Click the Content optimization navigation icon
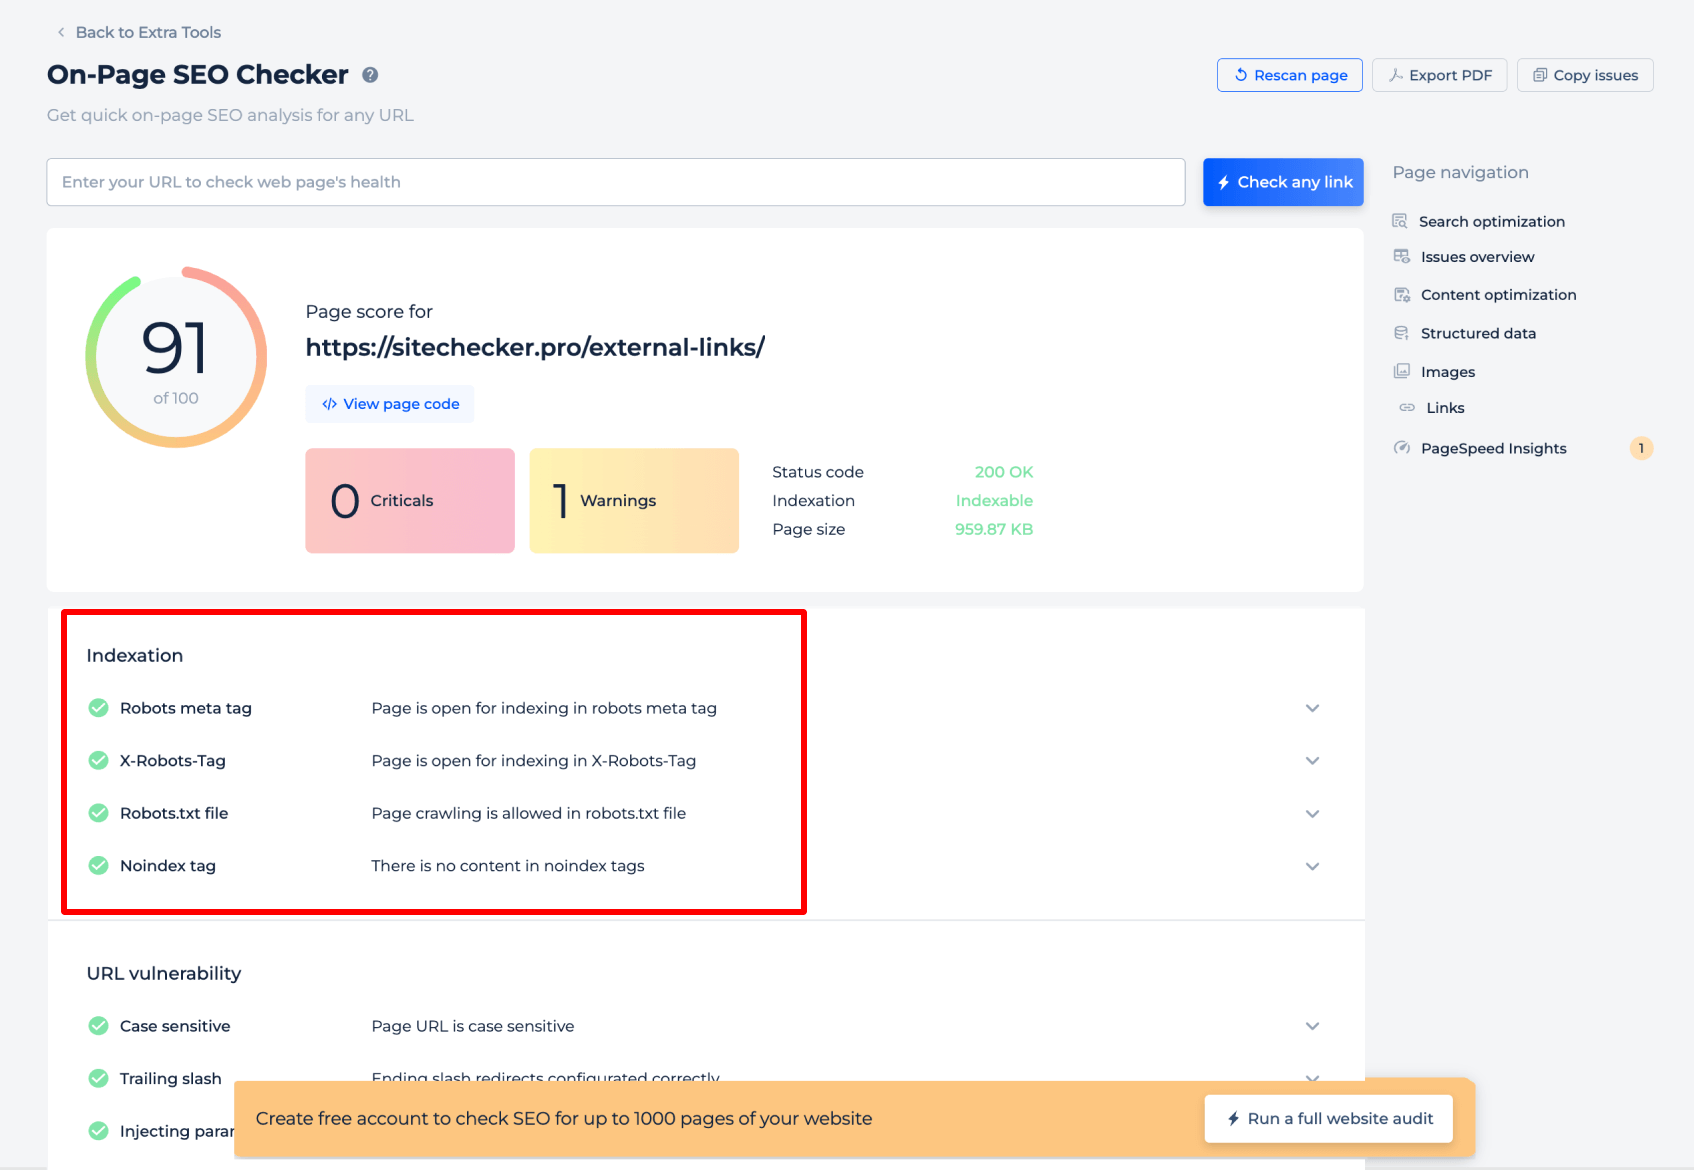This screenshot has width=1694, height=1170. pyautogui.click(x=1402, y=295)
